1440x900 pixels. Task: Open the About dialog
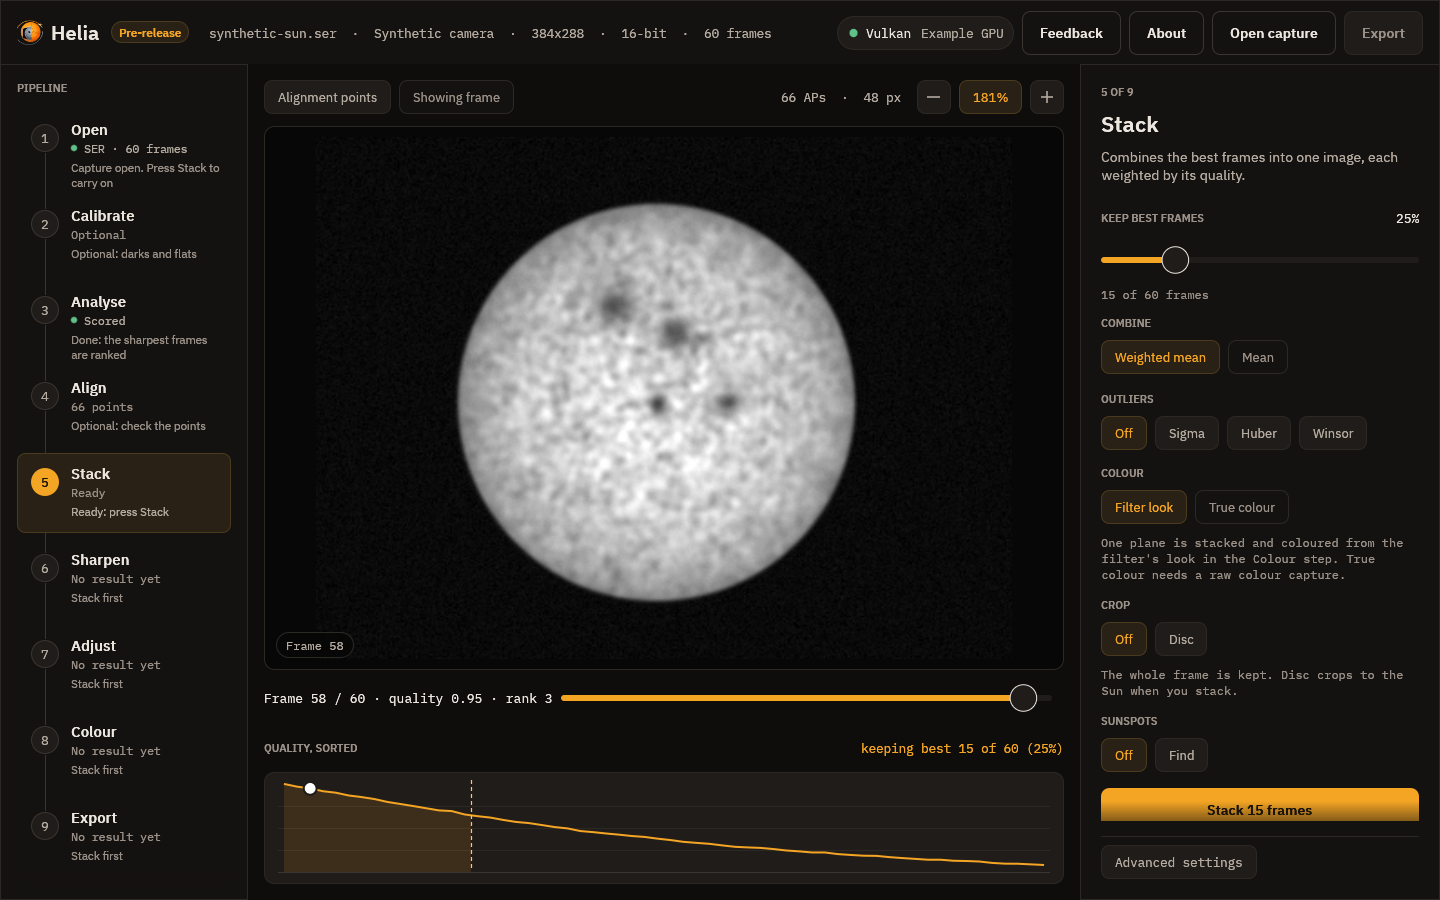pos(1166,33)
